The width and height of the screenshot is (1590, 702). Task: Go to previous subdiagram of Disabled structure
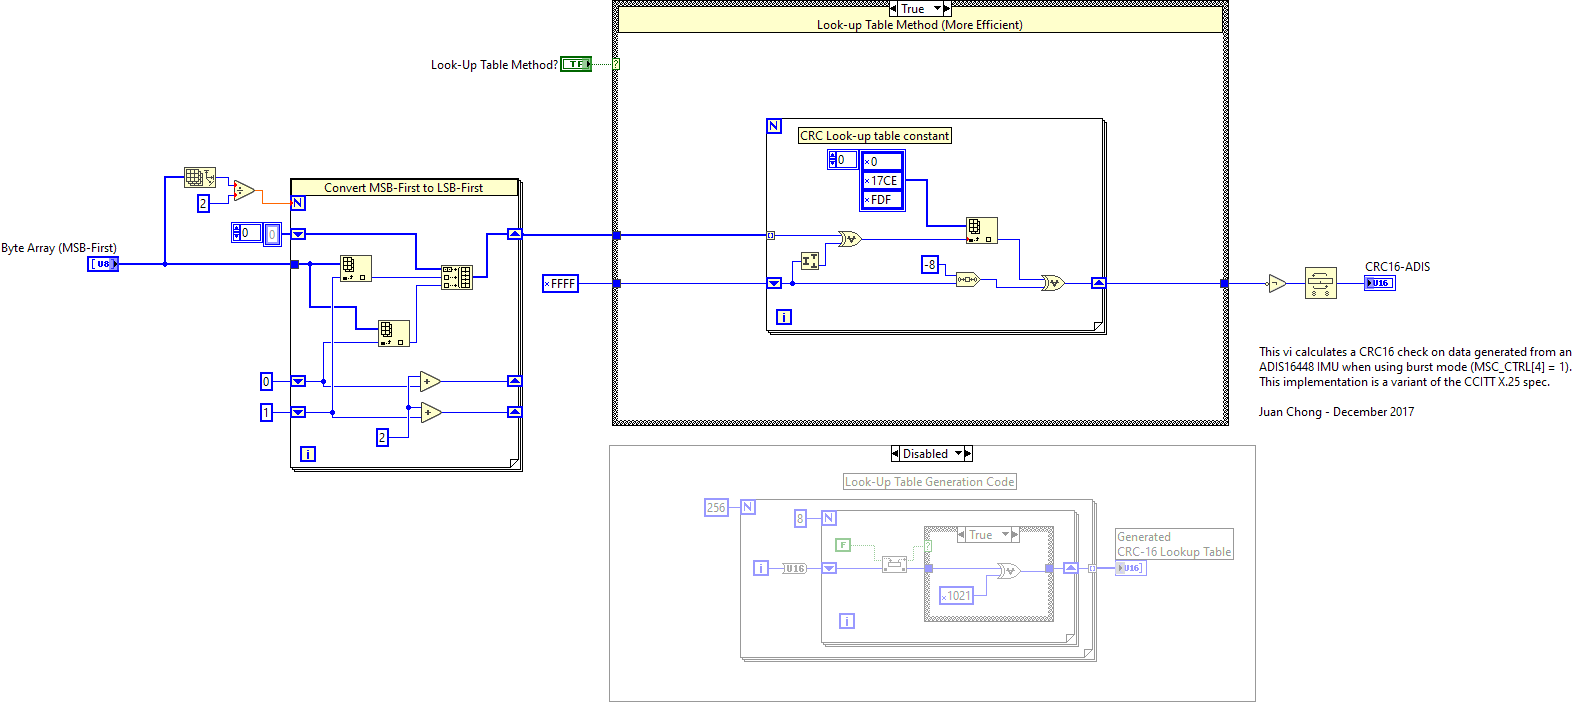point(895,454)
